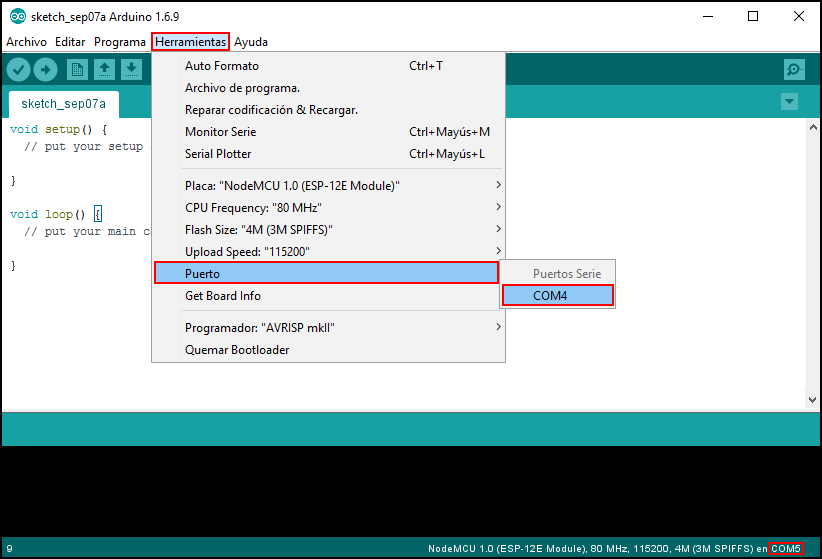Choose Monitor Serie menu entry
Viewport: 822px width, 559px height.
[328, 132]
